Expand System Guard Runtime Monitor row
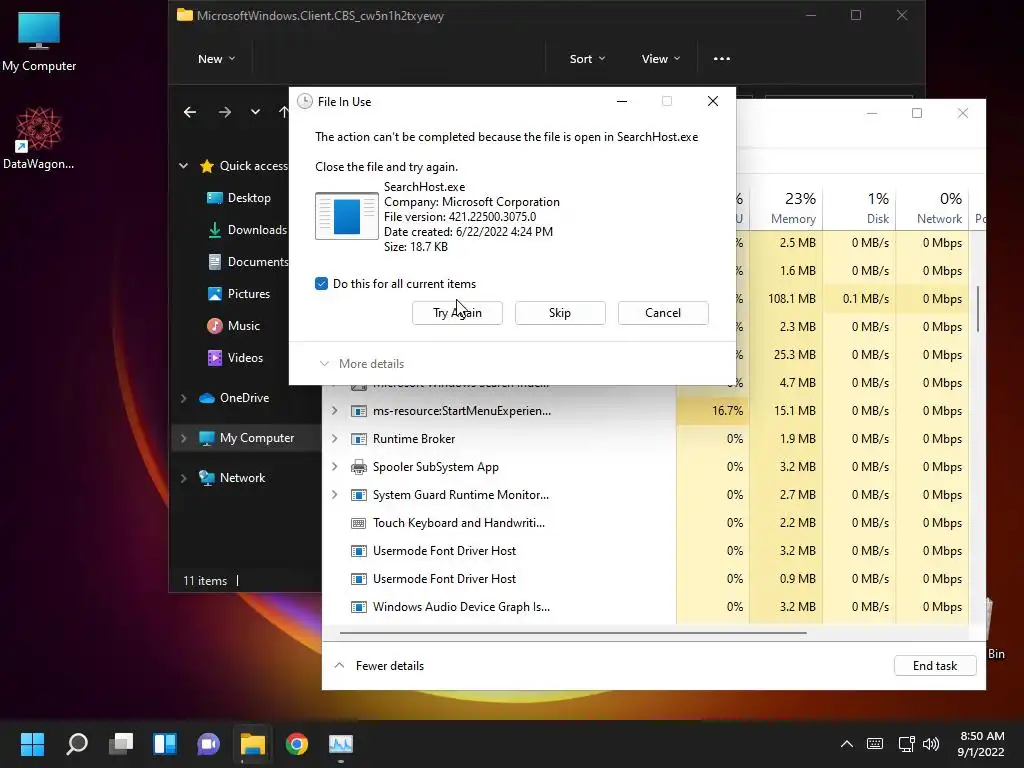The width and height of the screenshot is (1024, 768). [334, 495]
